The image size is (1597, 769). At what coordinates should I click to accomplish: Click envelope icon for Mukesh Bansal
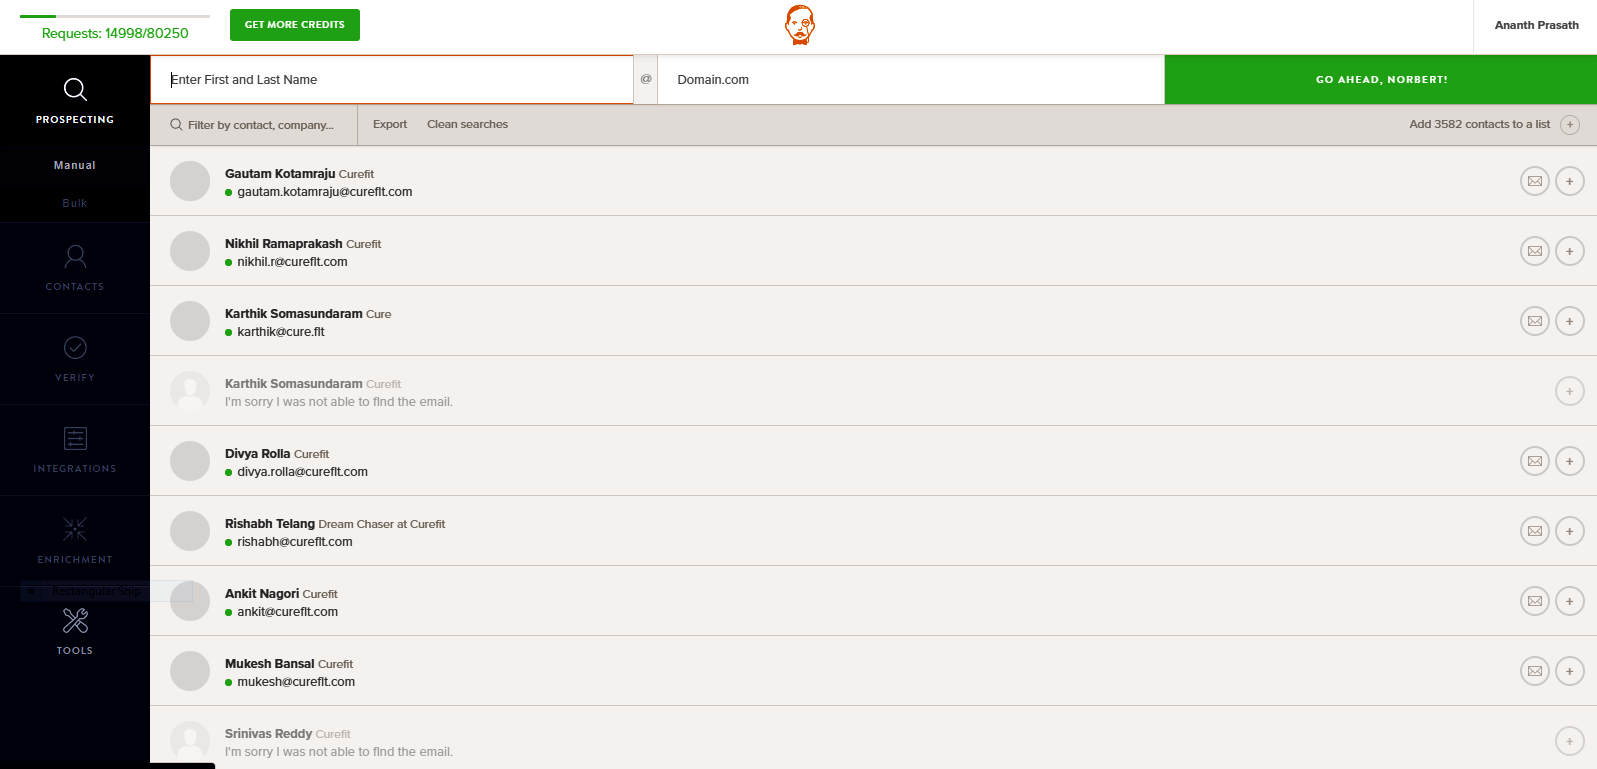click(x=1535, y=671)
